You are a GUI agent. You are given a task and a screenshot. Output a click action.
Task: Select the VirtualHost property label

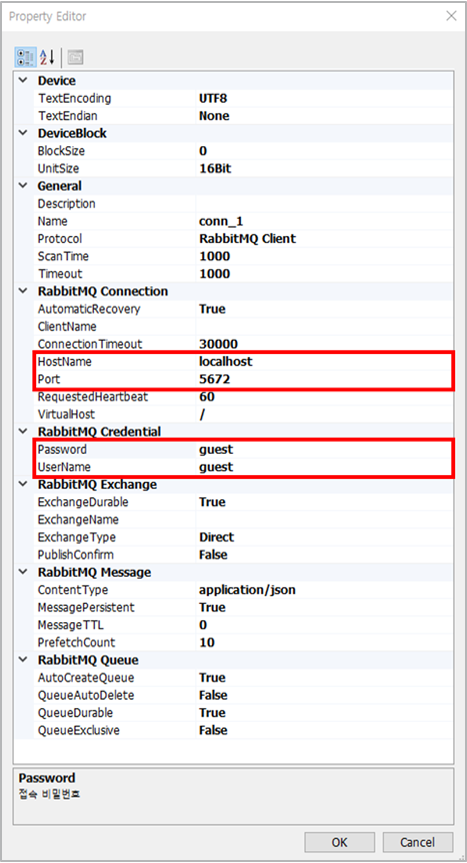66,414
